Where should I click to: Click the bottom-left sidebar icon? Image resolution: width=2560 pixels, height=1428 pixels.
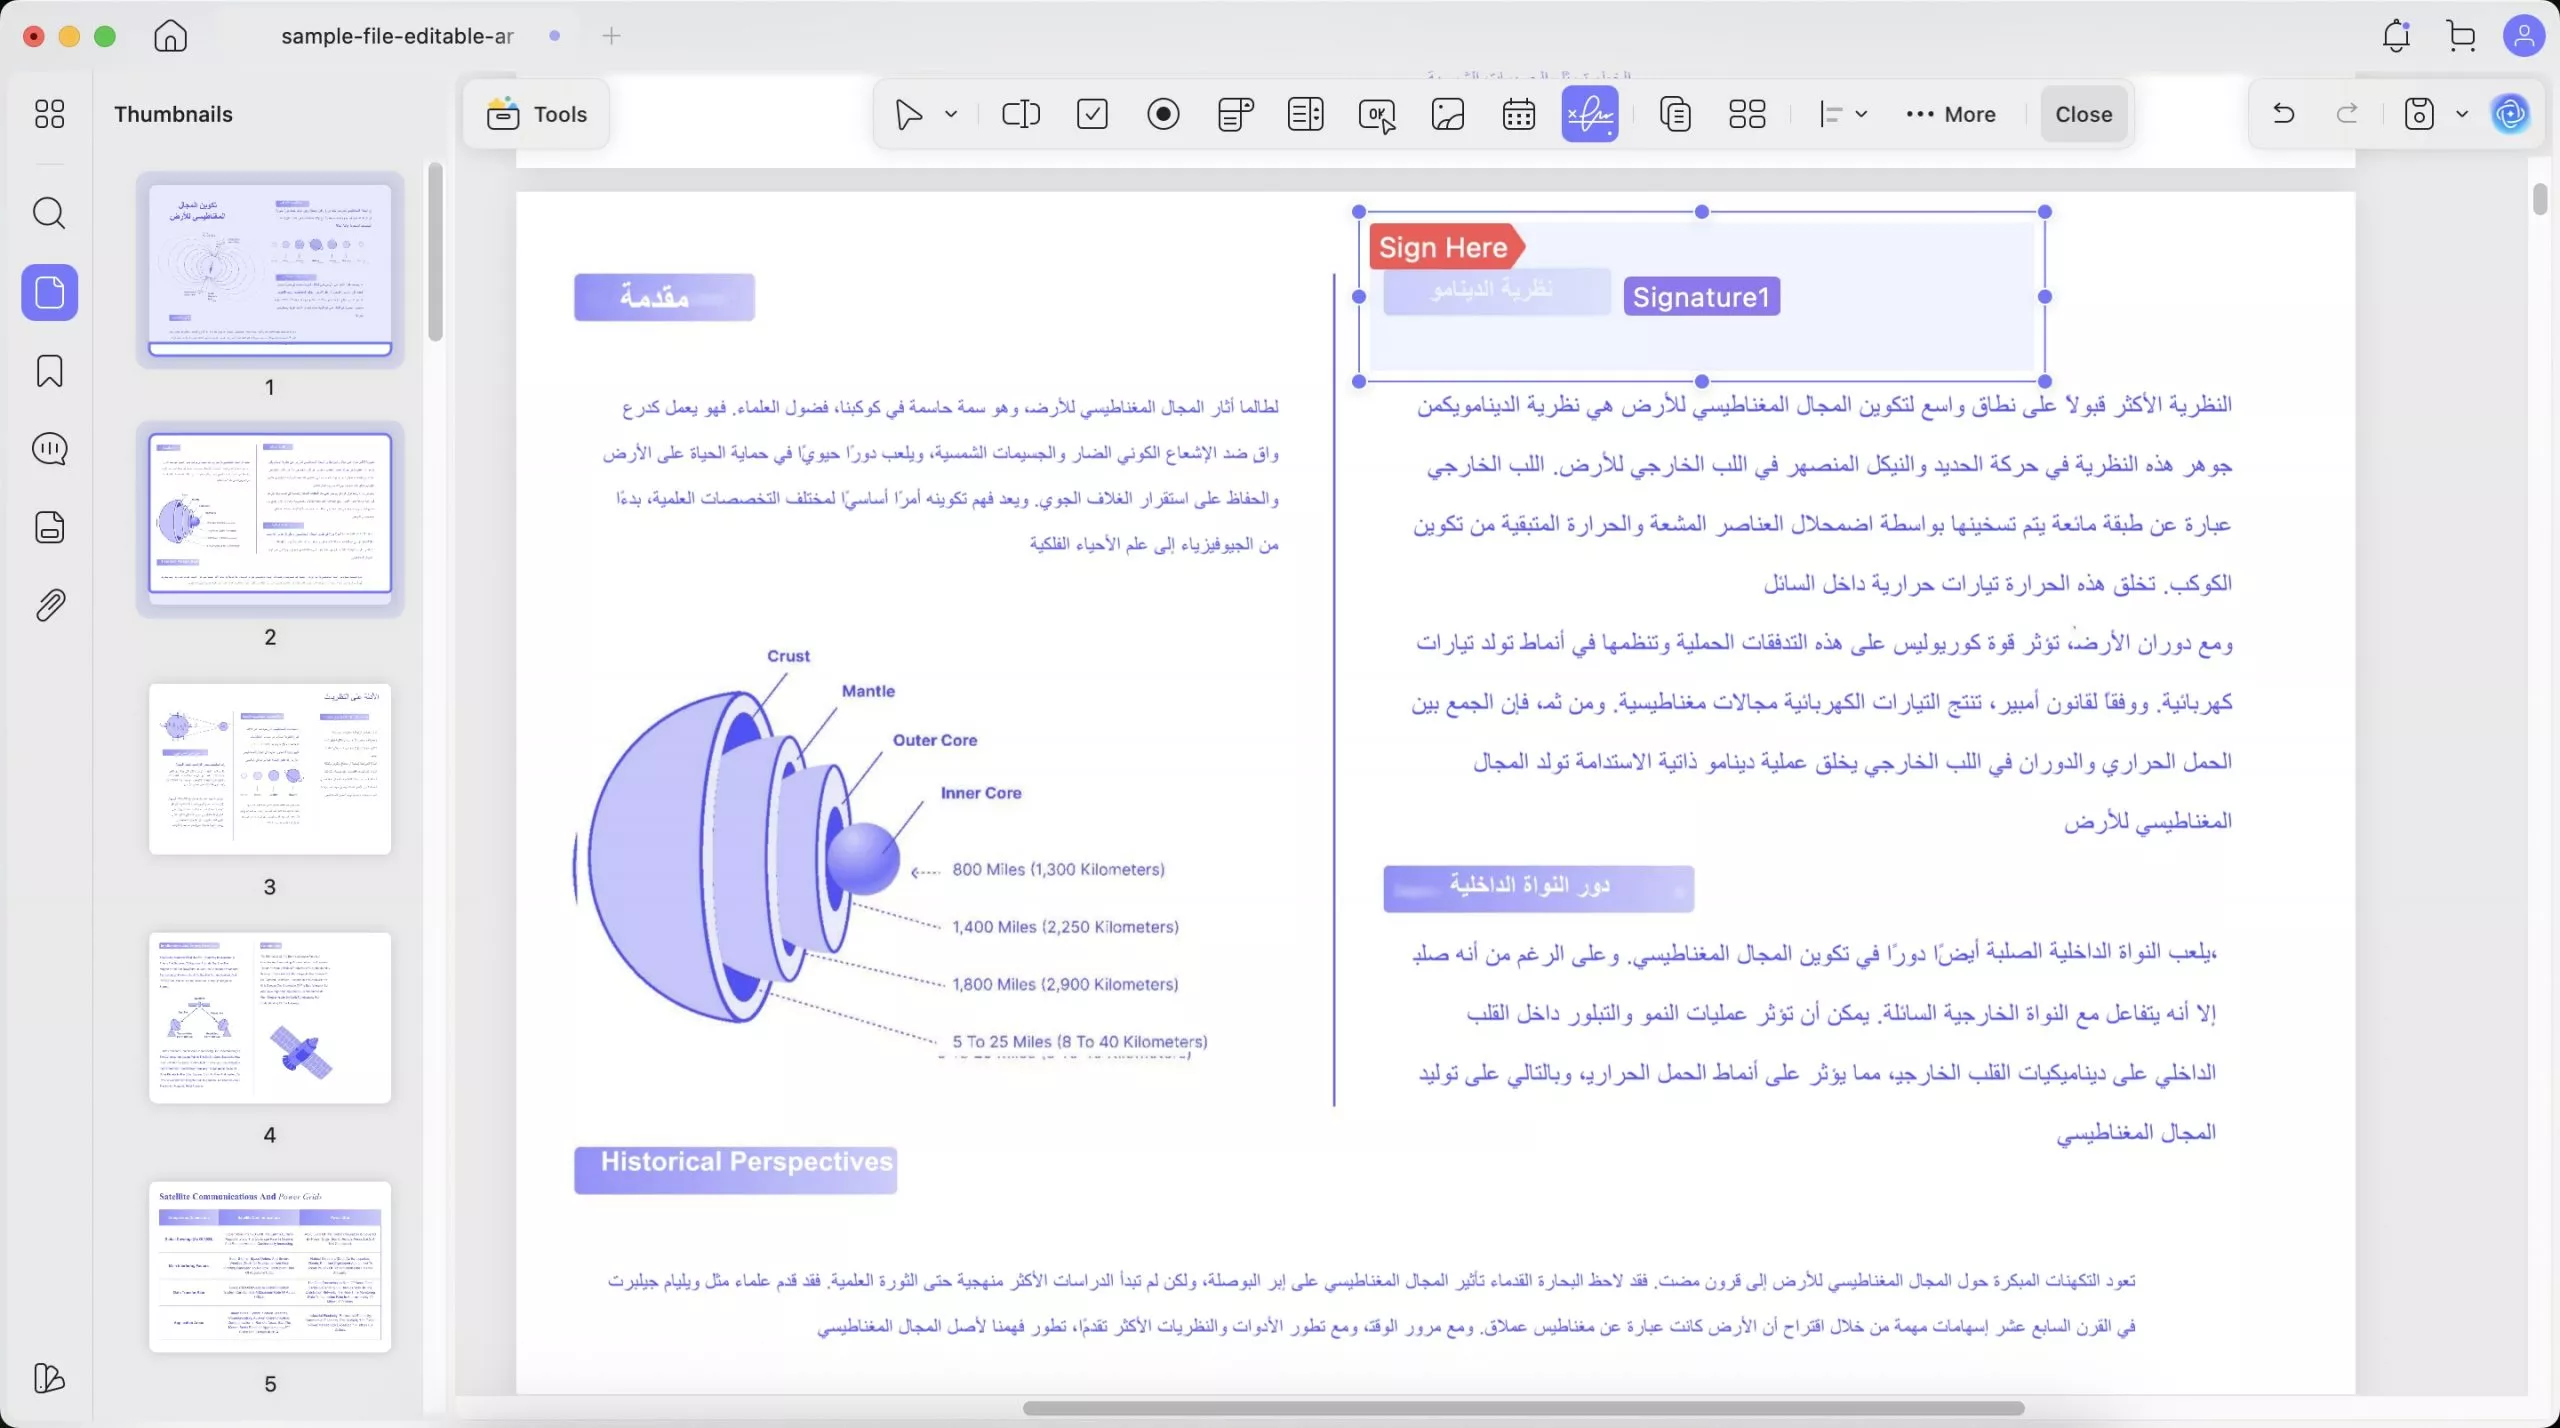(49, 1378)
